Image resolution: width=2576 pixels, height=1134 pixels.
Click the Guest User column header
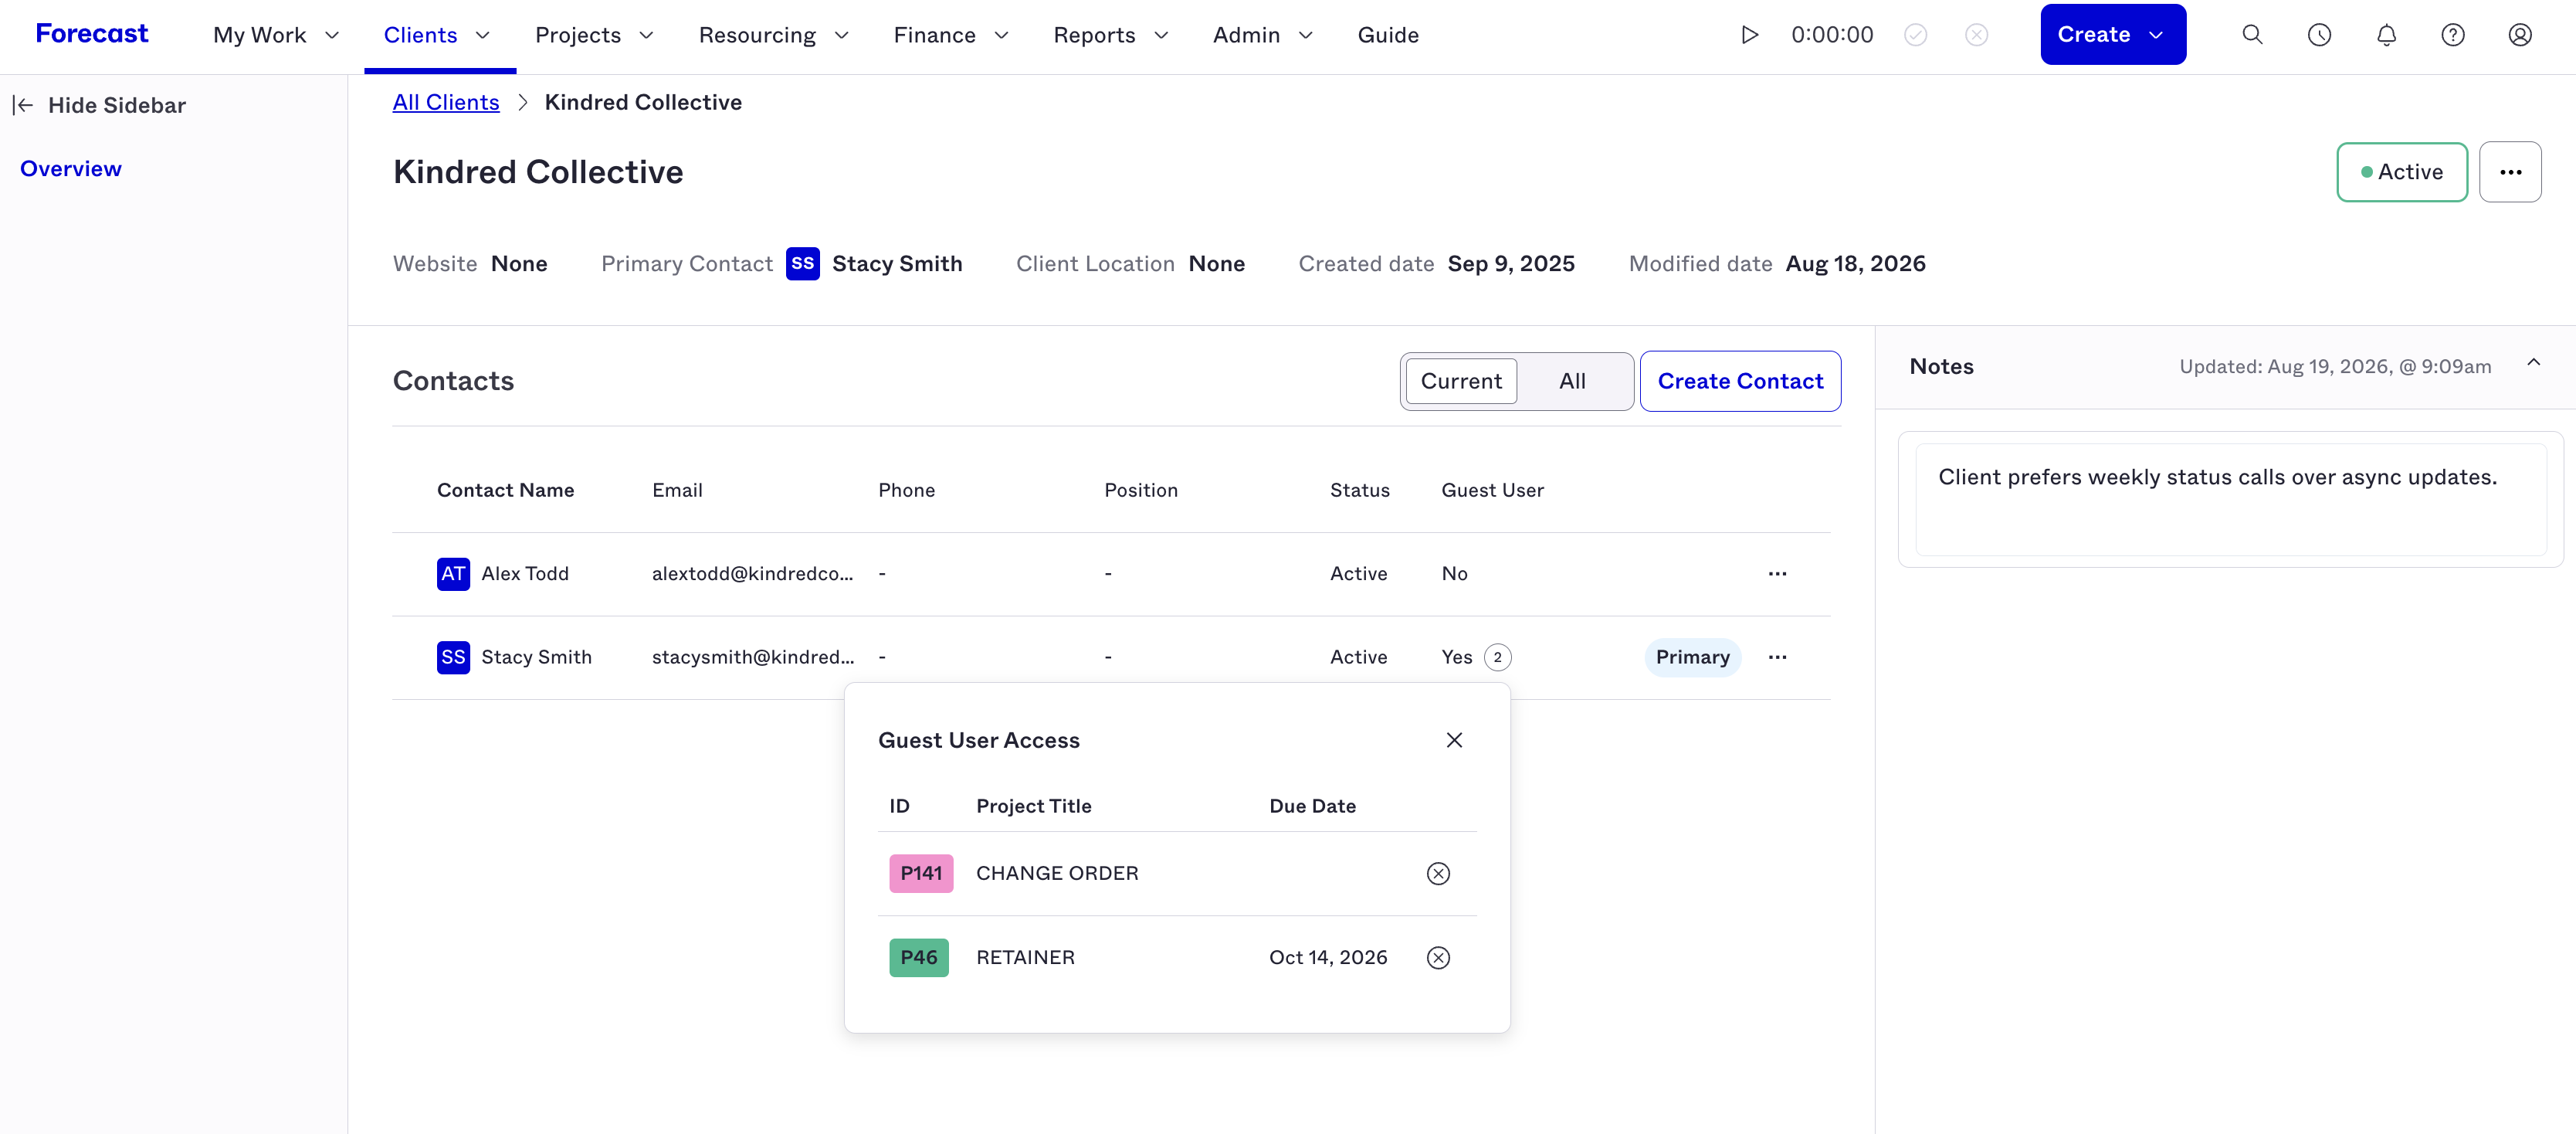[1492, 490]
